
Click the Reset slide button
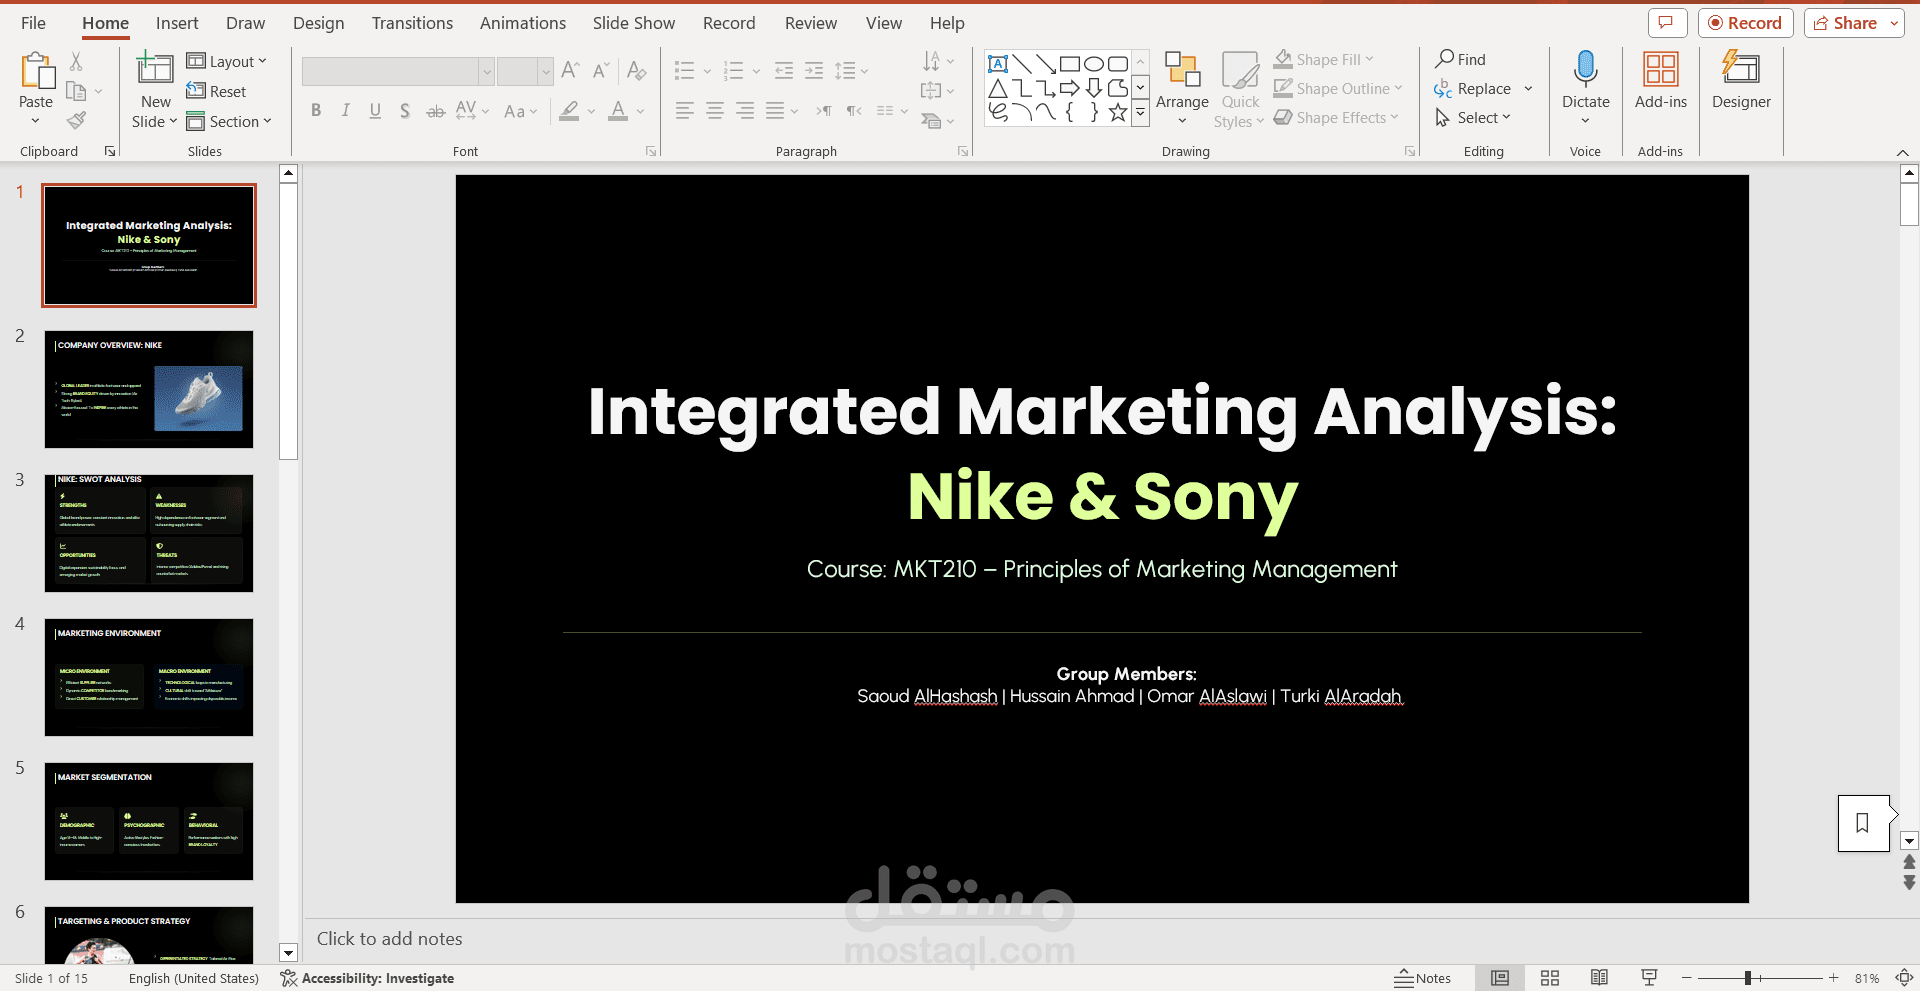coord(216,91)
